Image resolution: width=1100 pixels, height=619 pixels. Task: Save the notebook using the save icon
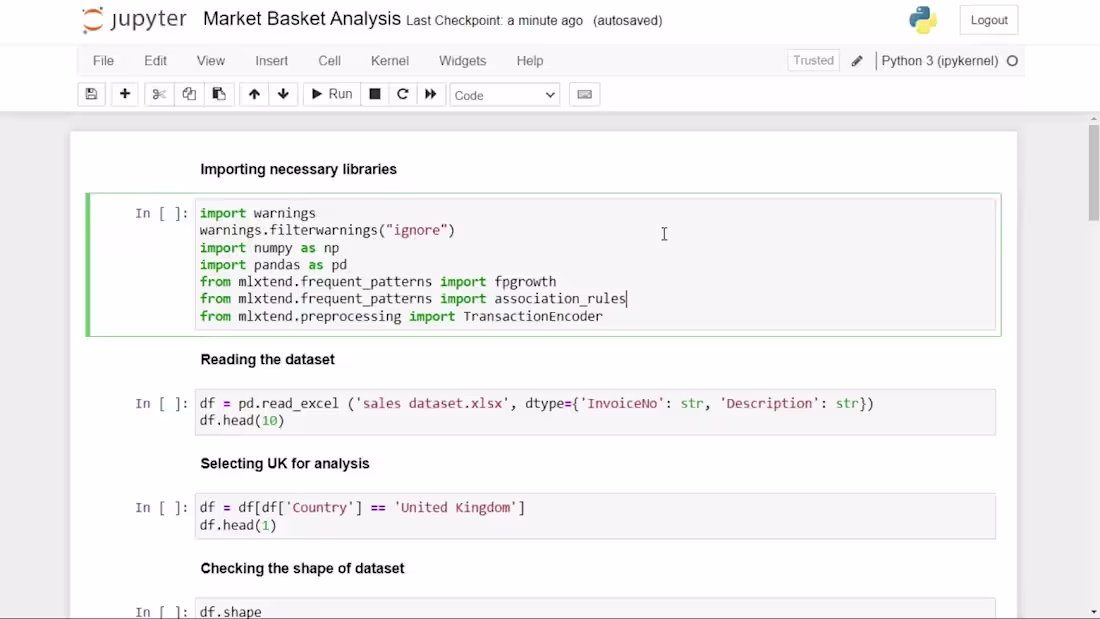(91, 93)
